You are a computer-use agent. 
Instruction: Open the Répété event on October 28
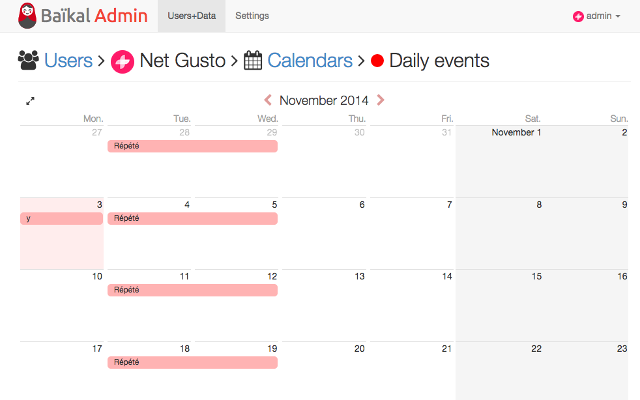pos(193,146)
